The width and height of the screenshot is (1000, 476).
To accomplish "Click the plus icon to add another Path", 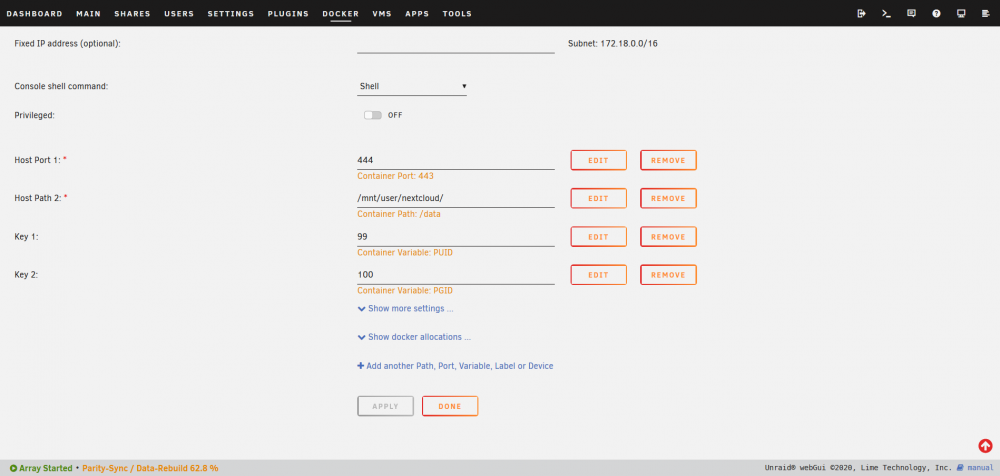I will click(x=360, y=366).
